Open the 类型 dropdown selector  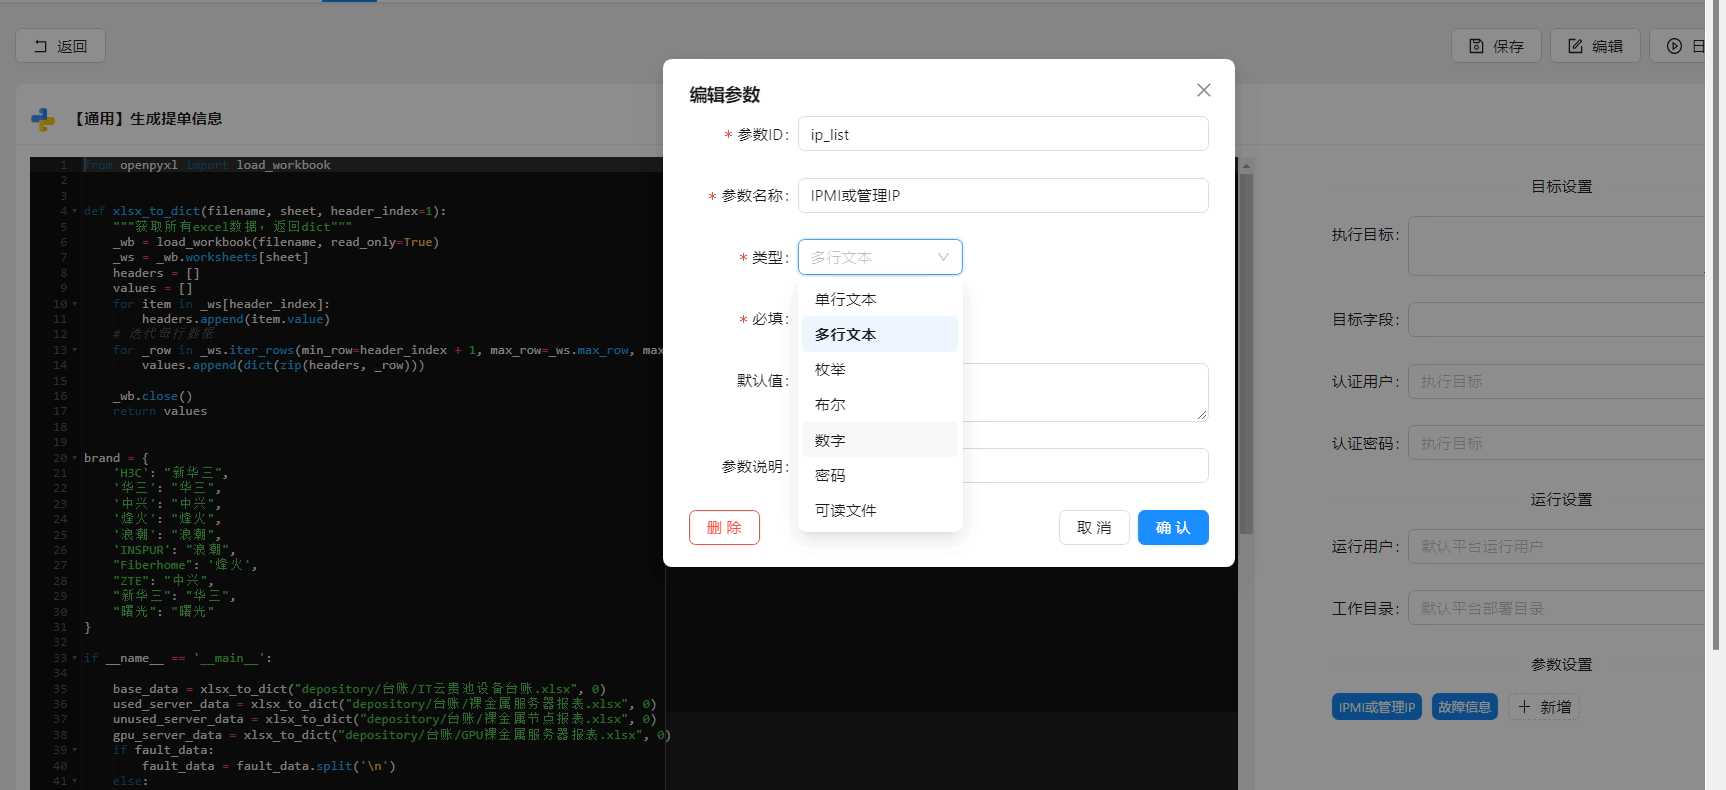click(x=880, y=257)
